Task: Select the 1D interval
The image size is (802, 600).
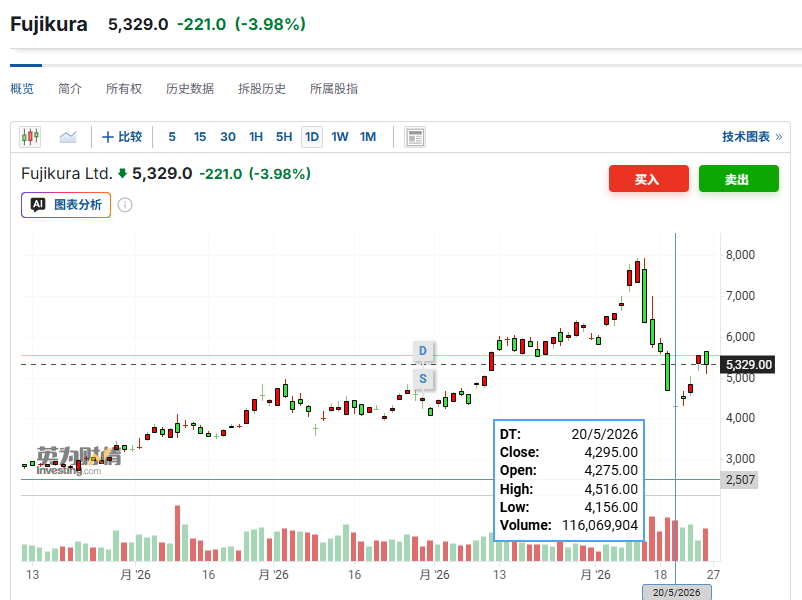Action: [x=311, y=137]
